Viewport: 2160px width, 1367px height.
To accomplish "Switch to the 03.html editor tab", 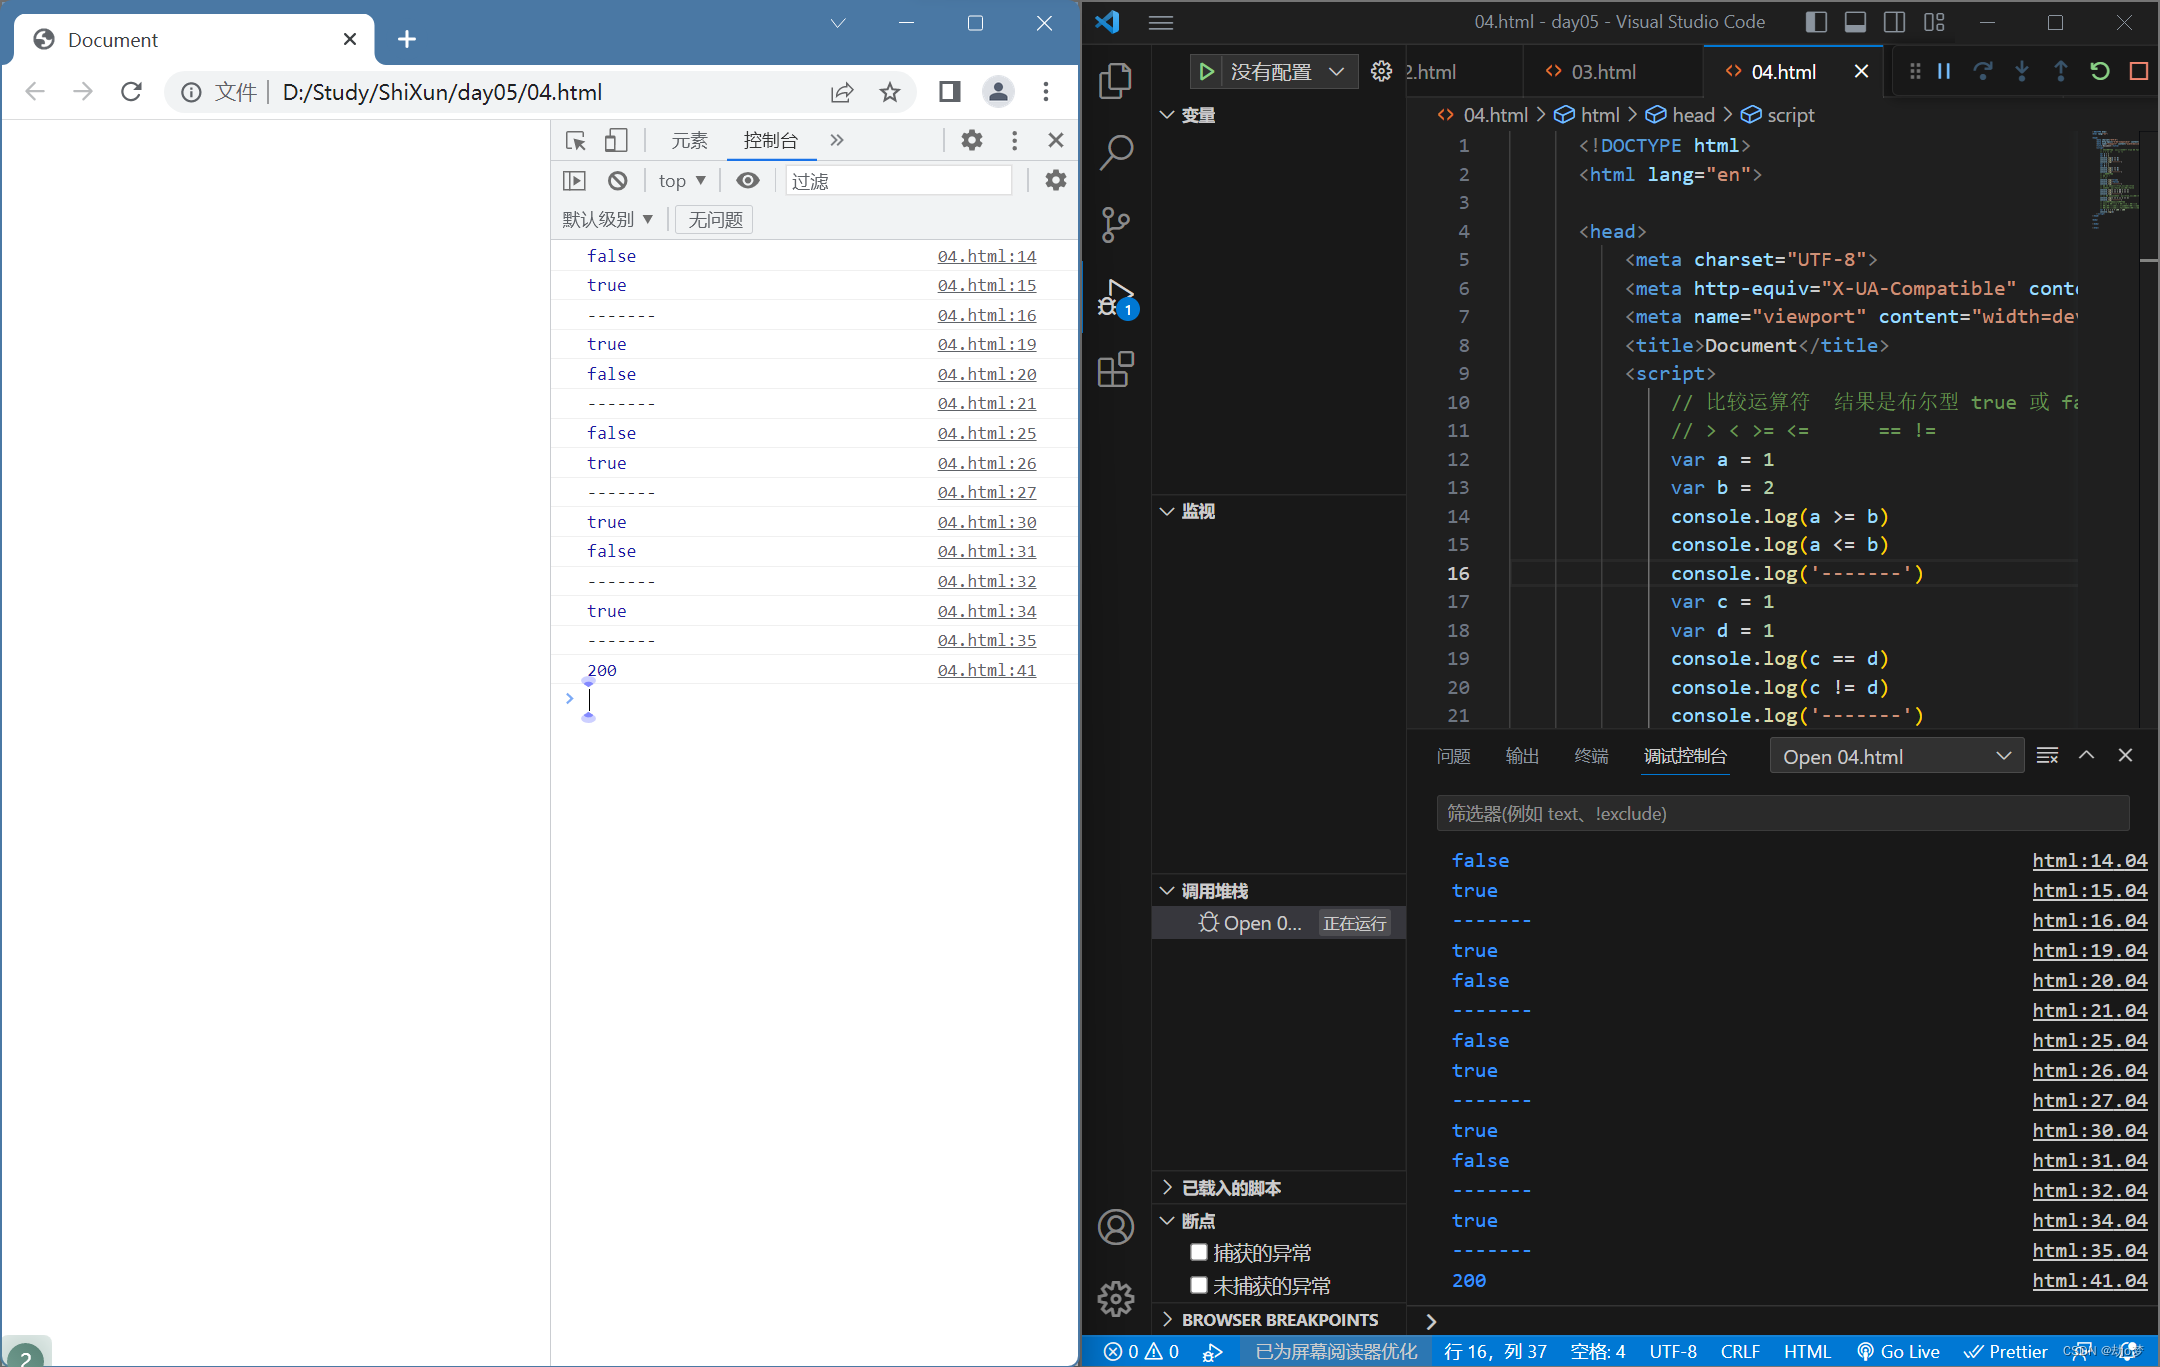I will pyautogui.click(x=1602, y=72).
